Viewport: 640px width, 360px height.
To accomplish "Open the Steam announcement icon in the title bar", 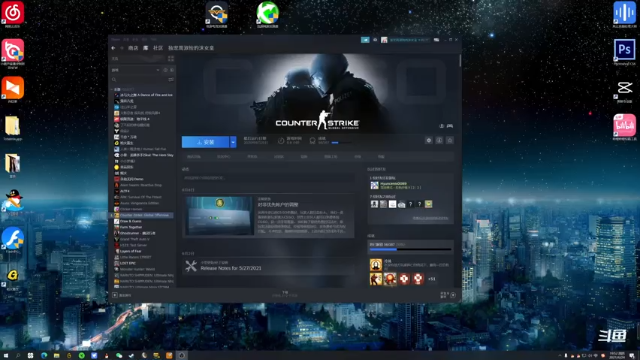I will [x=365, y=40].
